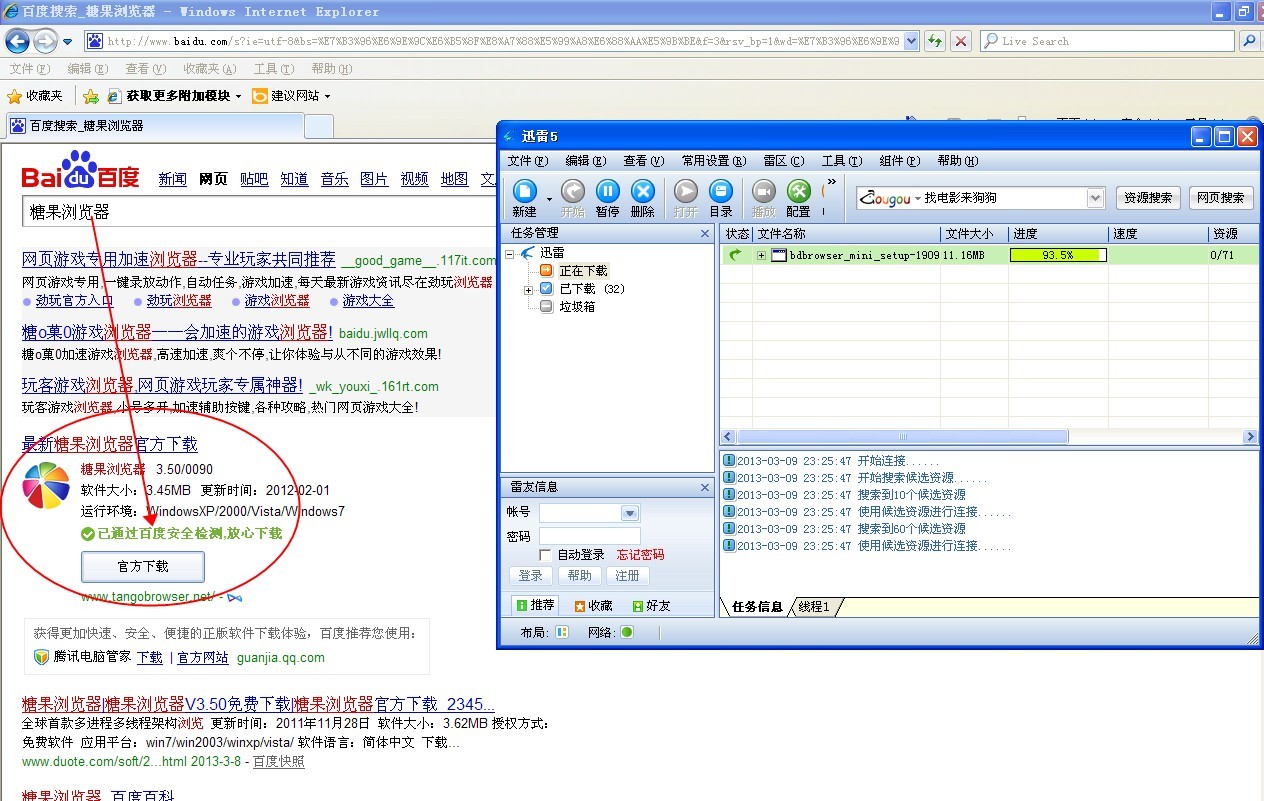Click the 布局 layout icon in 迅雷 status bar
This screenshot has height=801, width=1264.
pyautogui.click(x=562, y=632)
